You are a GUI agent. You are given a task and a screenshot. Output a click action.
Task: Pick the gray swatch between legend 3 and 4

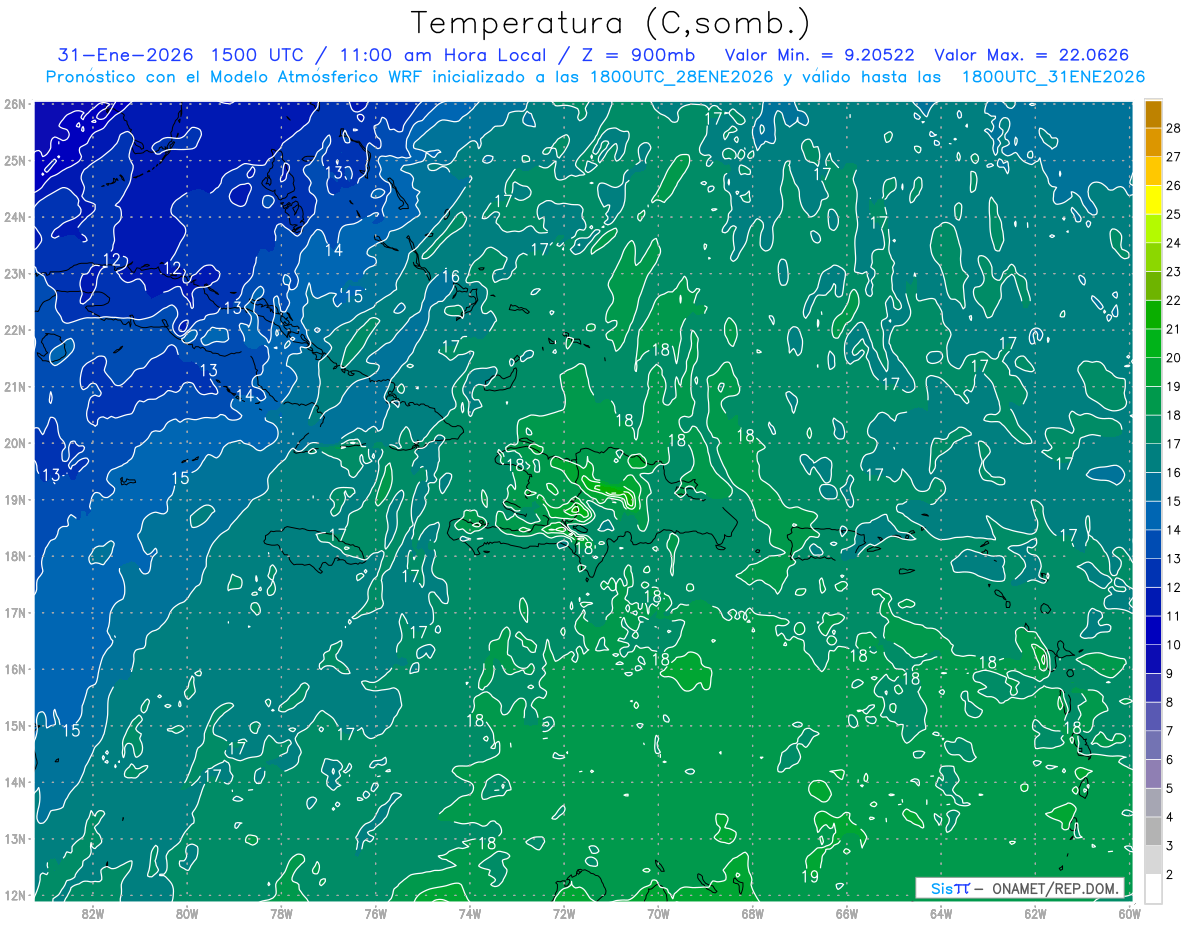(x=1153, y=832)
